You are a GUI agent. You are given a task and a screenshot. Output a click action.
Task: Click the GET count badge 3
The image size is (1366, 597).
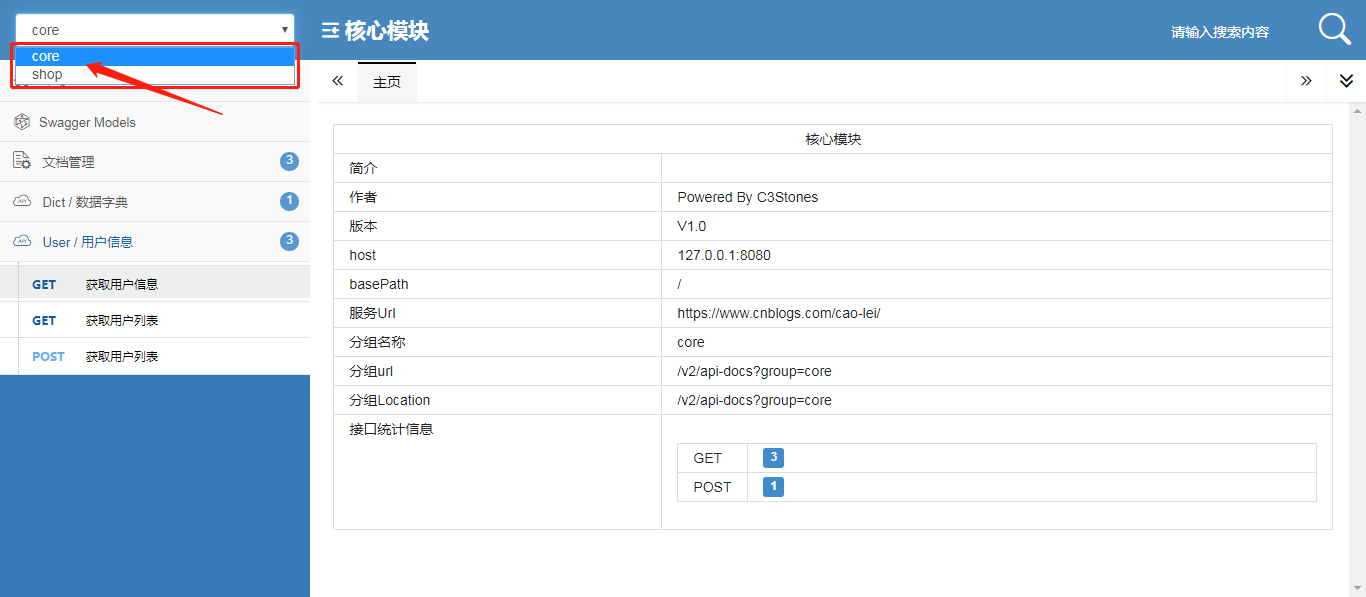tap(773, 458)
